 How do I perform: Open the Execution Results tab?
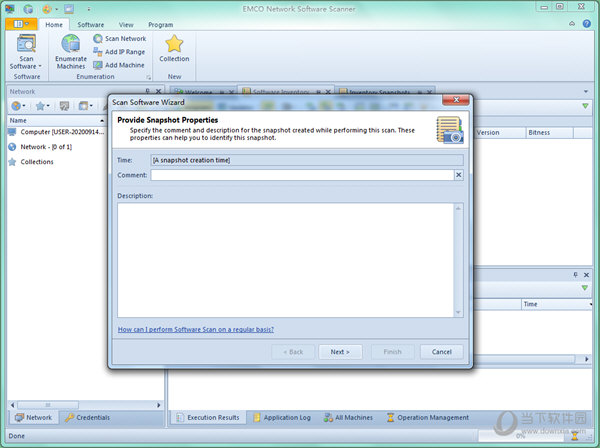(208, 417)
